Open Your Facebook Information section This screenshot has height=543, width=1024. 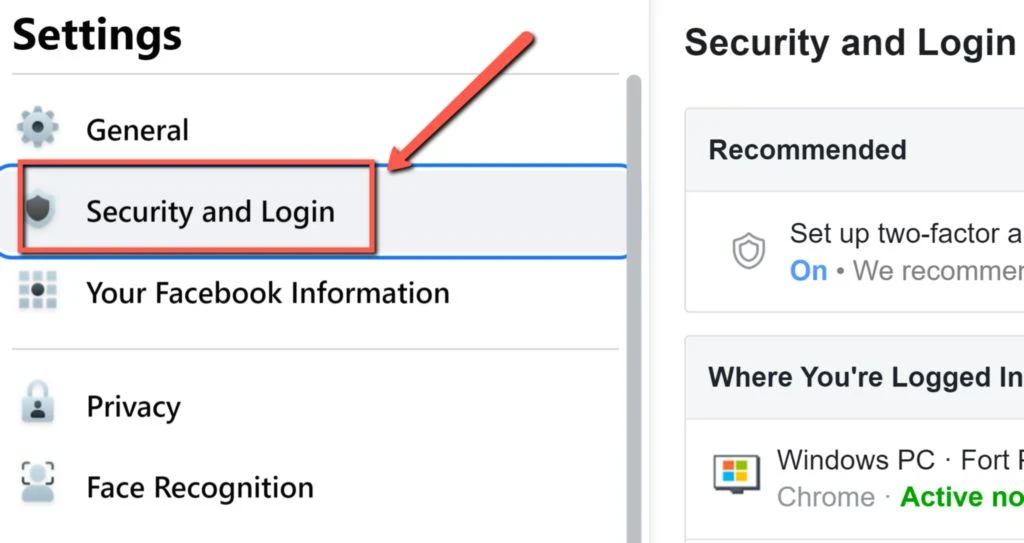click(268, 293)
